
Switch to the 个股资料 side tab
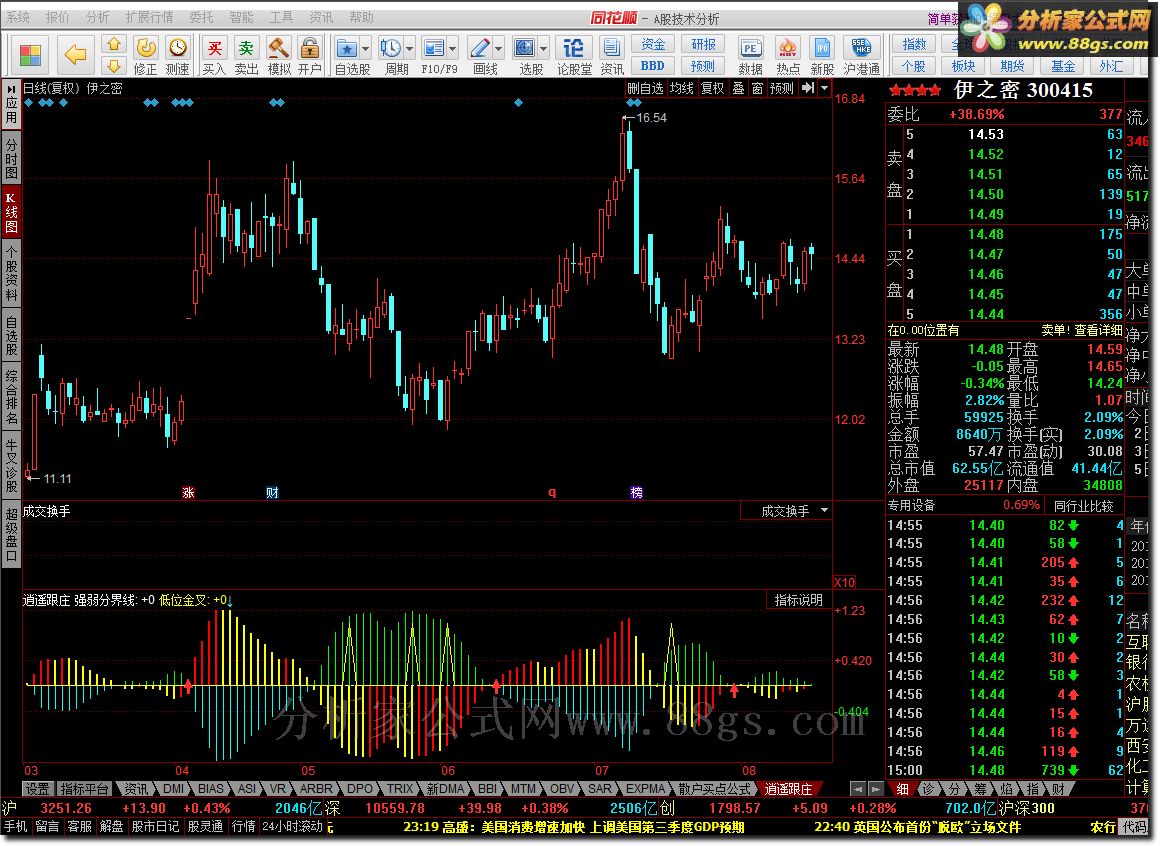click(11, 272)
